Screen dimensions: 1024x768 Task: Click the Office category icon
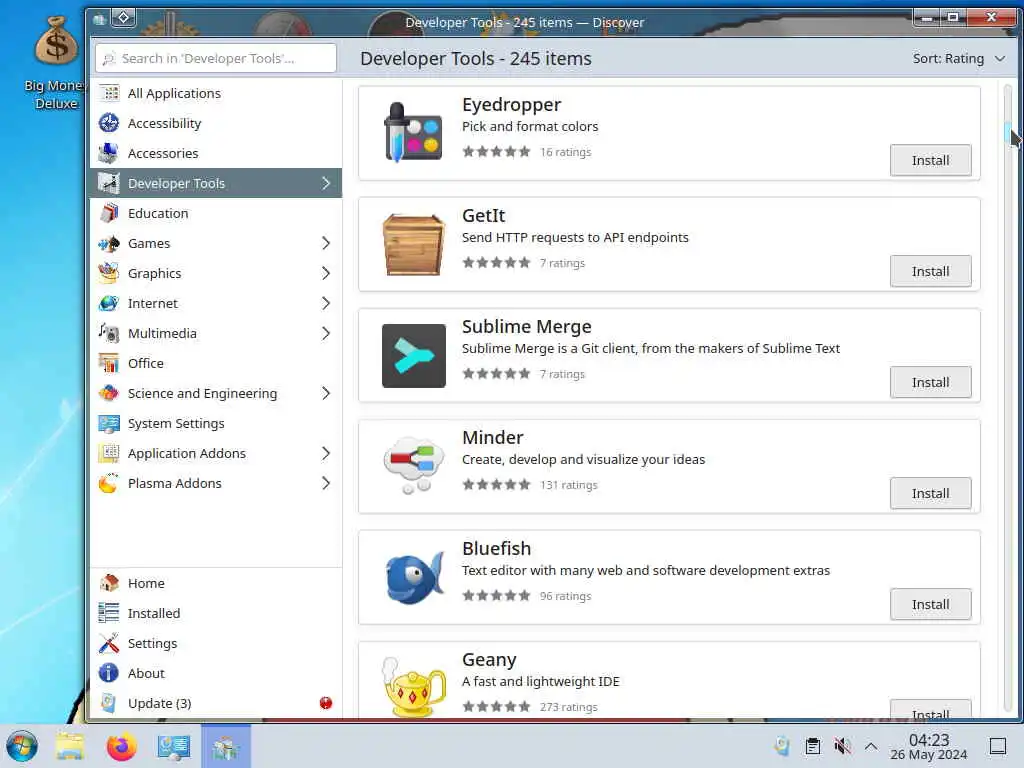109,363
